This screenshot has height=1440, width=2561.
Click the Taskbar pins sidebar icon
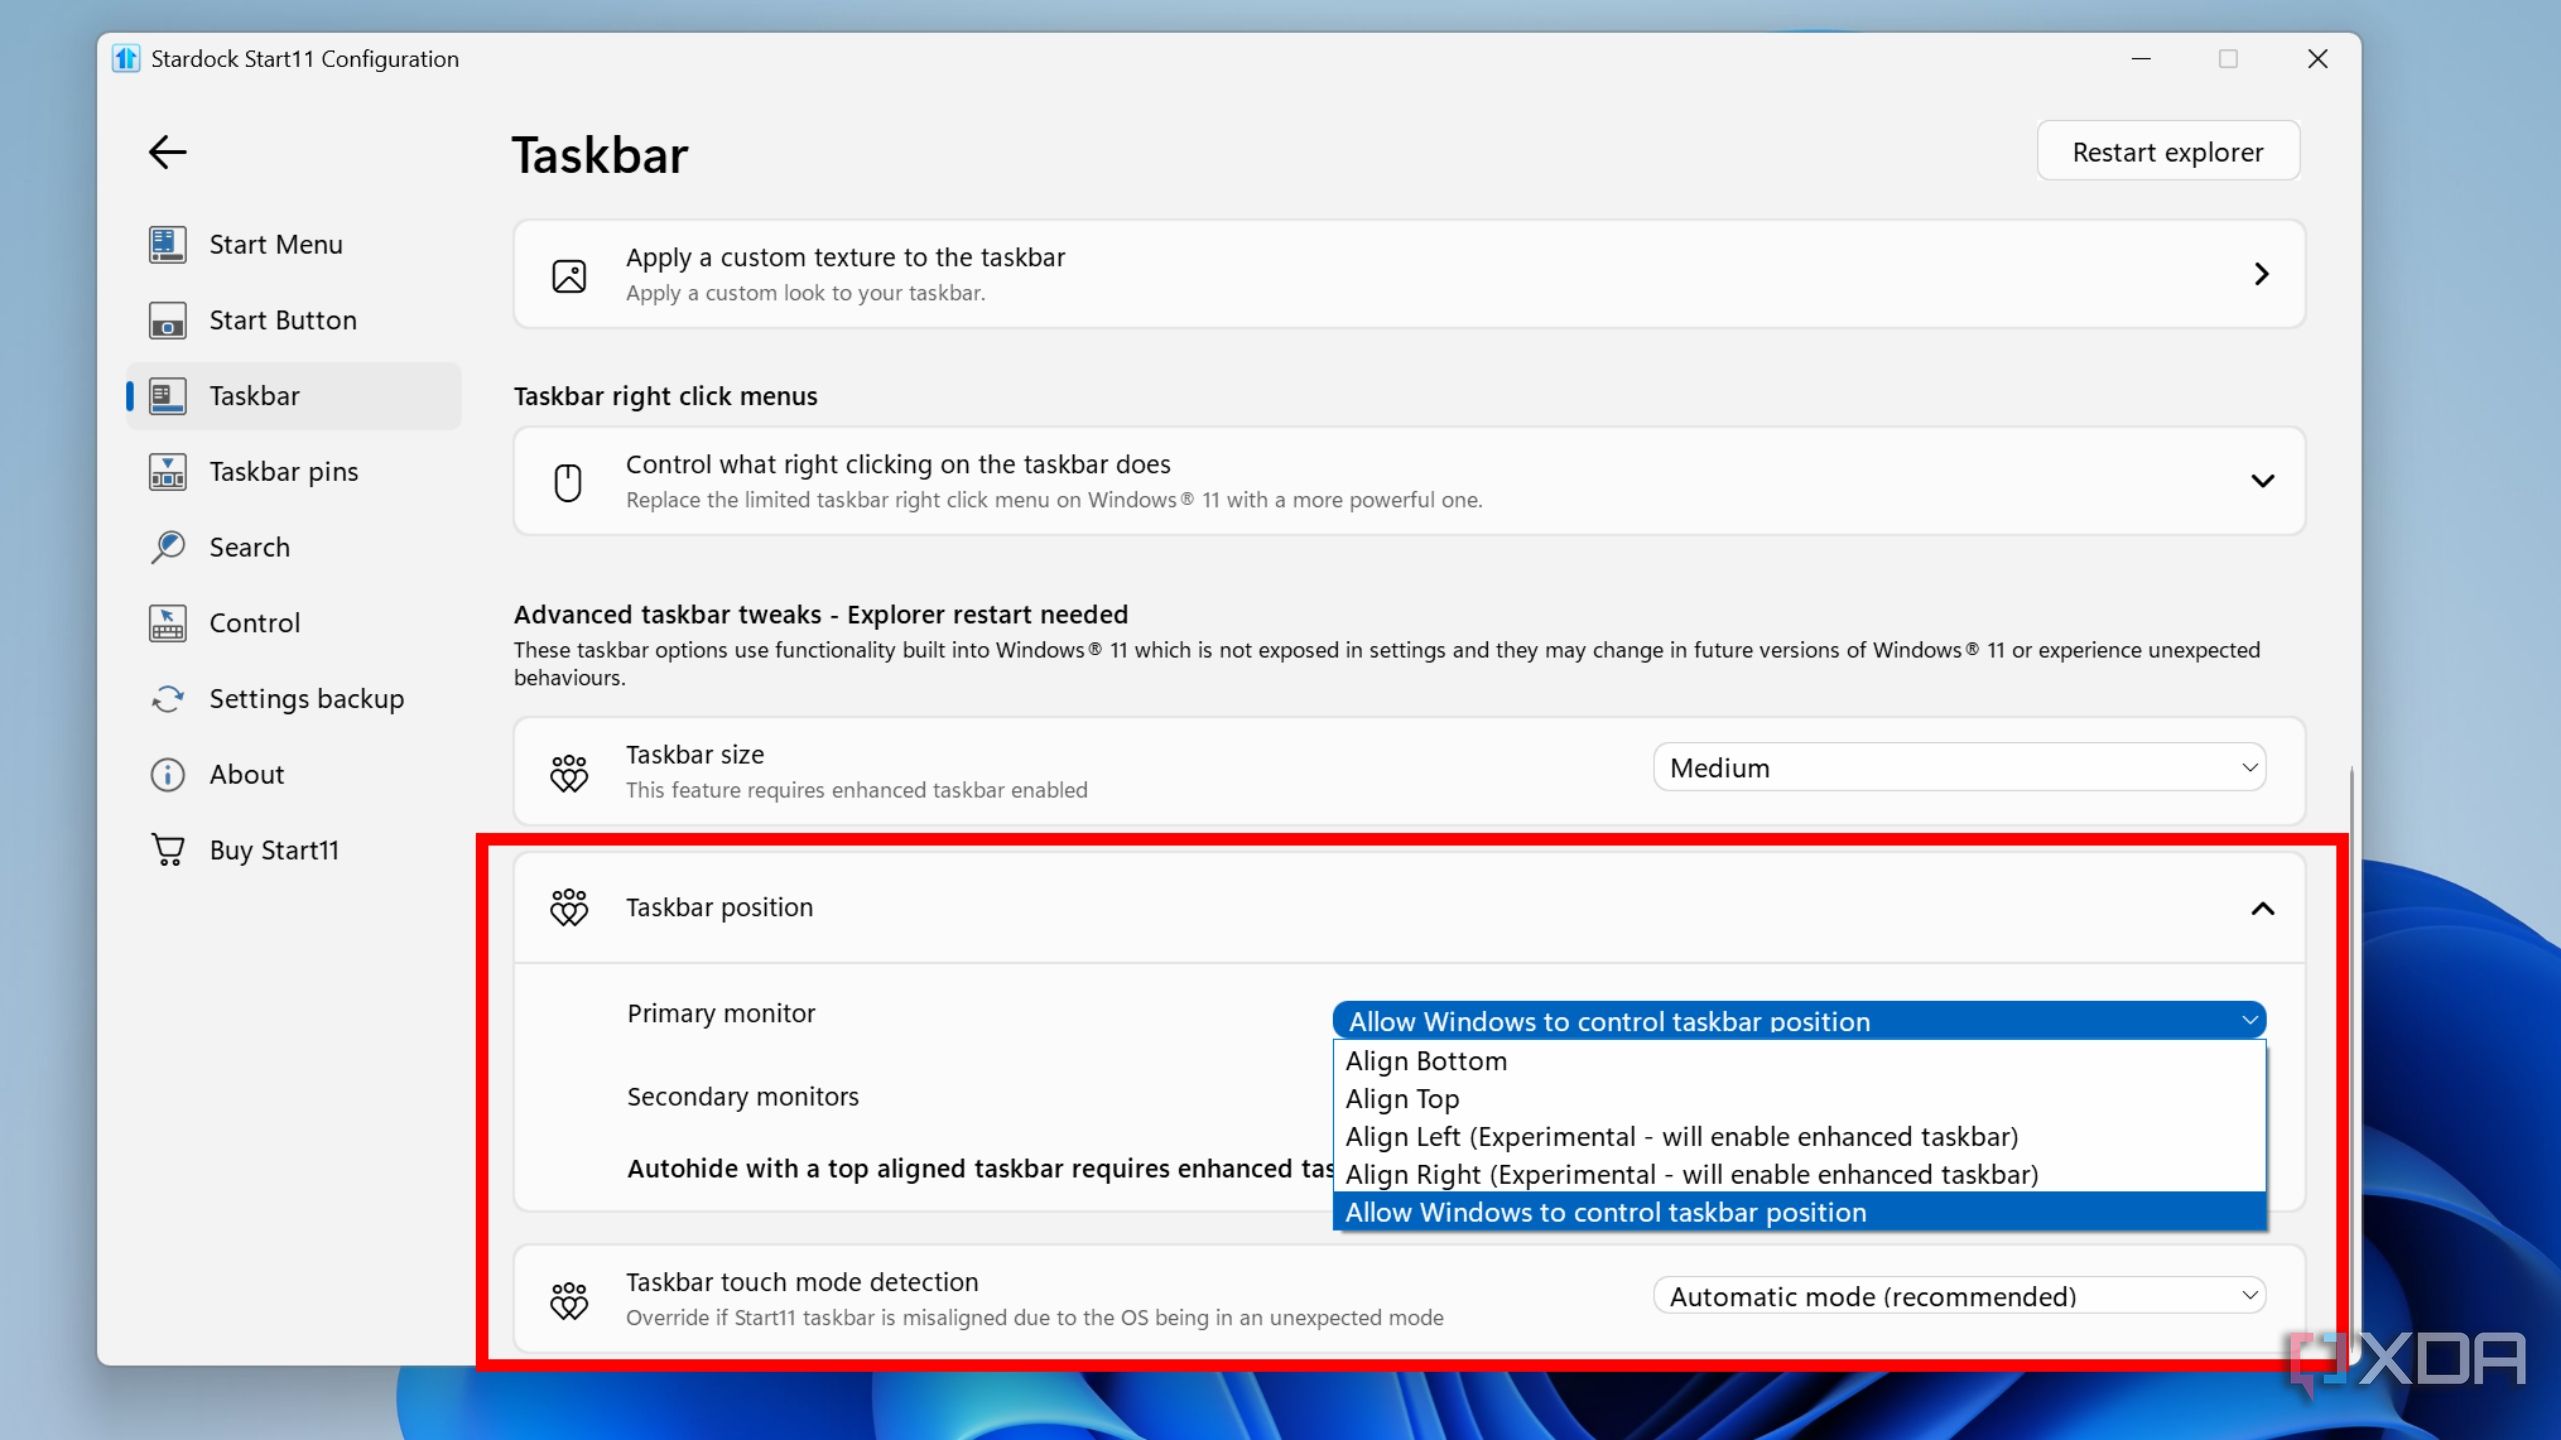click(167, 471)
